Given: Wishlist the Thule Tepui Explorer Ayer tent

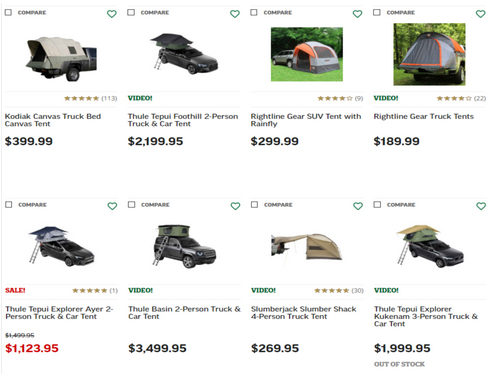Looking at the screenshot, I should pos(112,206).
